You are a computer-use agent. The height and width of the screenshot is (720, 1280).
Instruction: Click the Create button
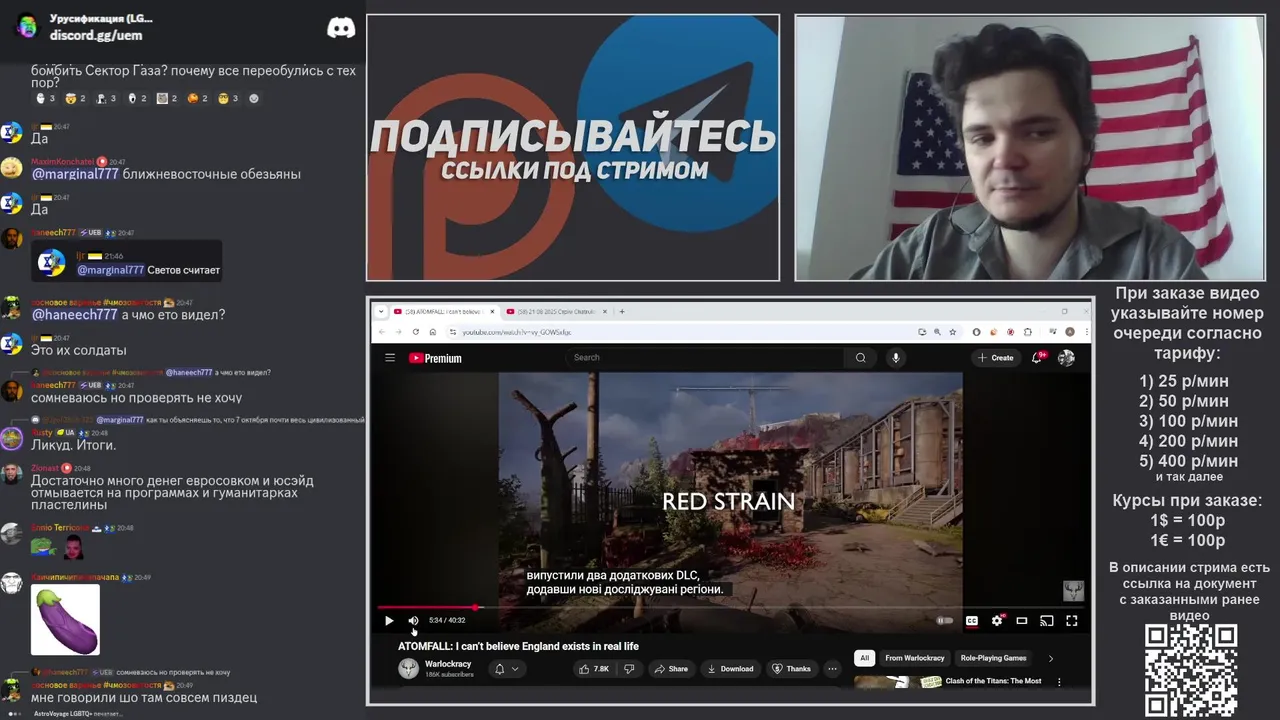(x=996, y=358)
